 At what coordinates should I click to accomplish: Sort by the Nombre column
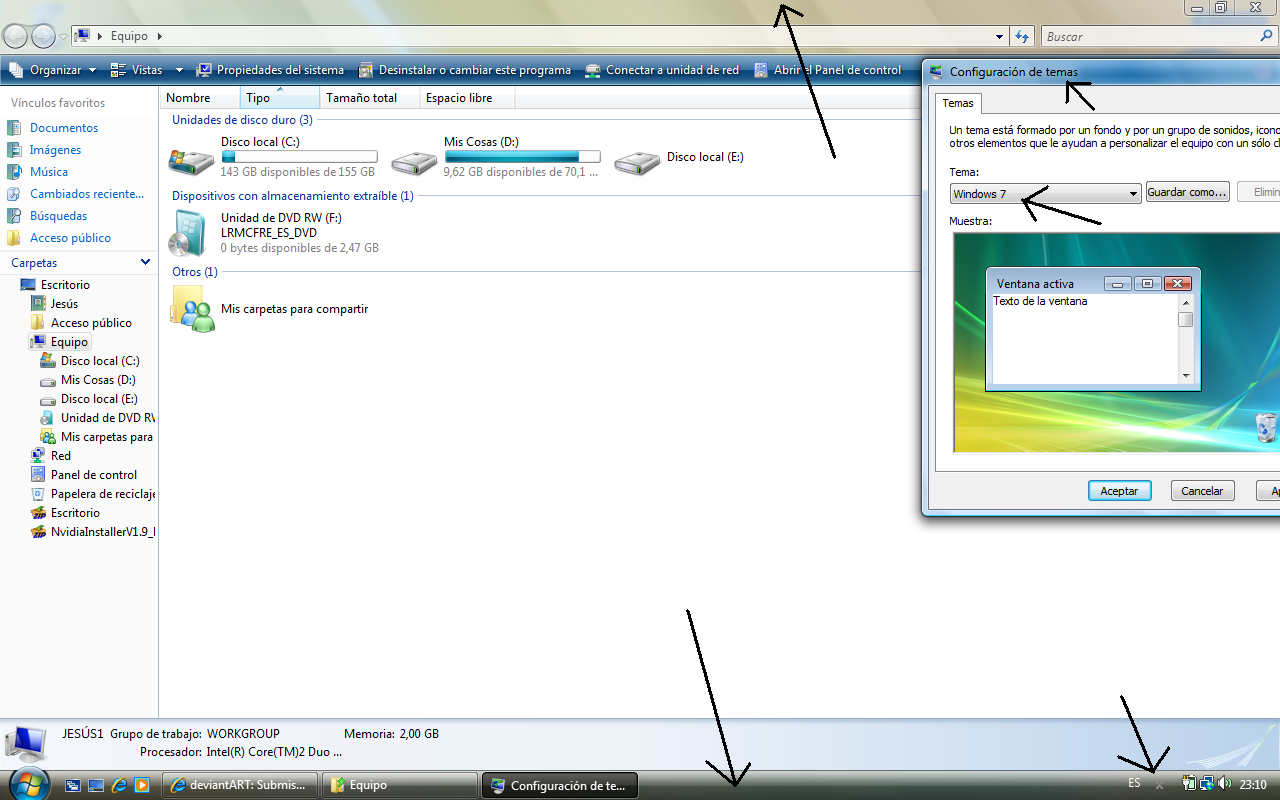(x=200, y=98)
